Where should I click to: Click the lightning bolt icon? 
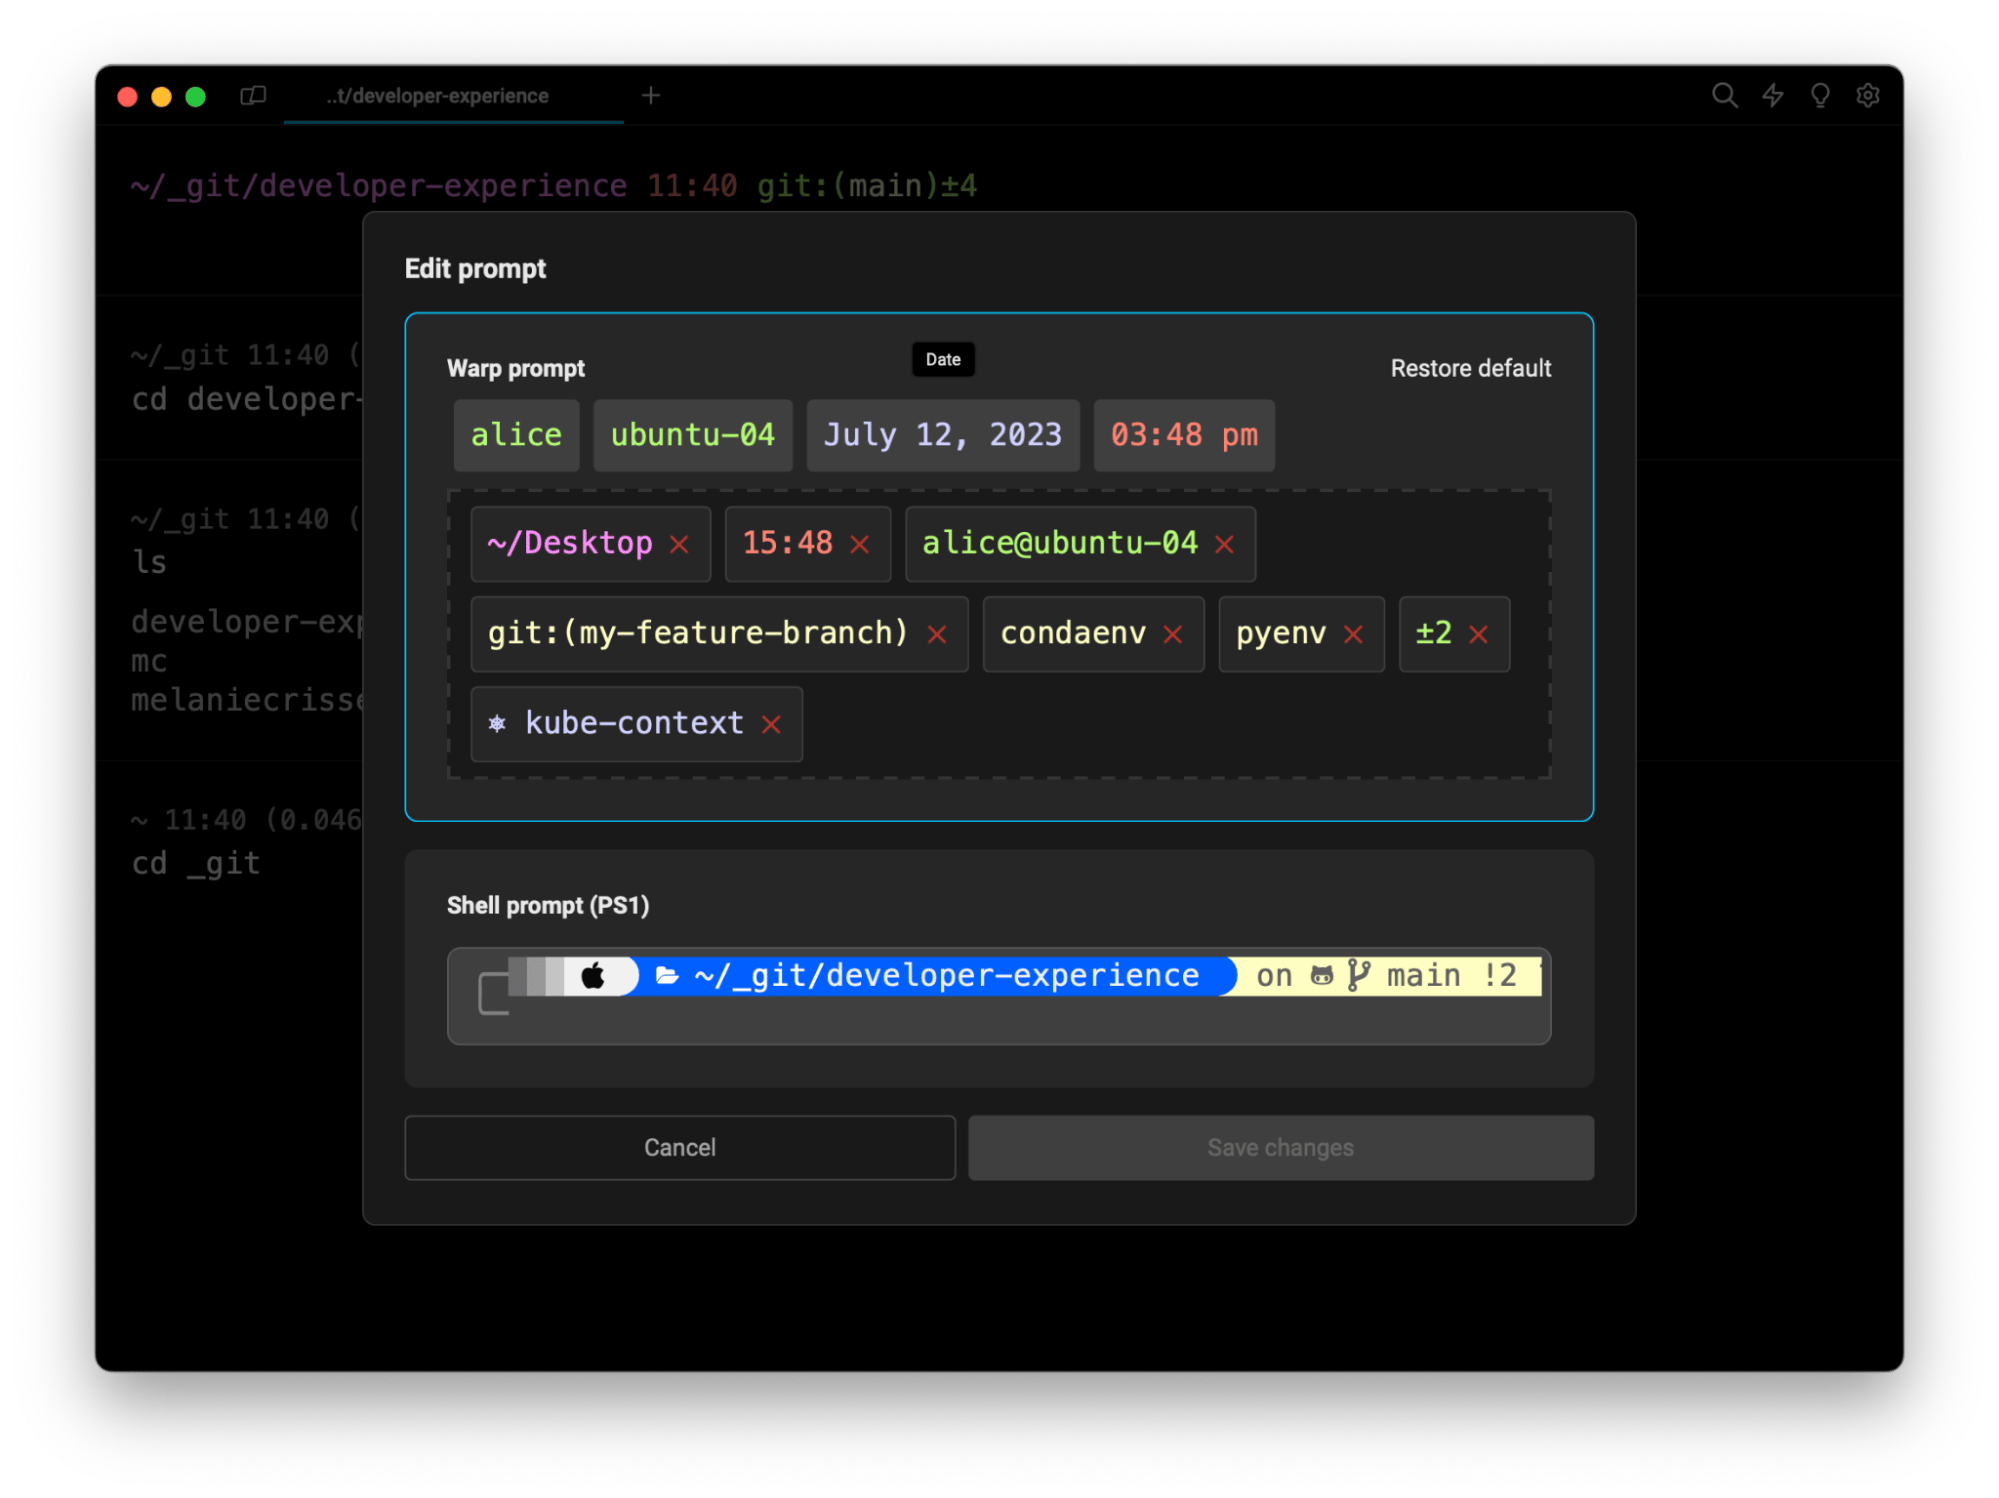tap(1772, 95)
